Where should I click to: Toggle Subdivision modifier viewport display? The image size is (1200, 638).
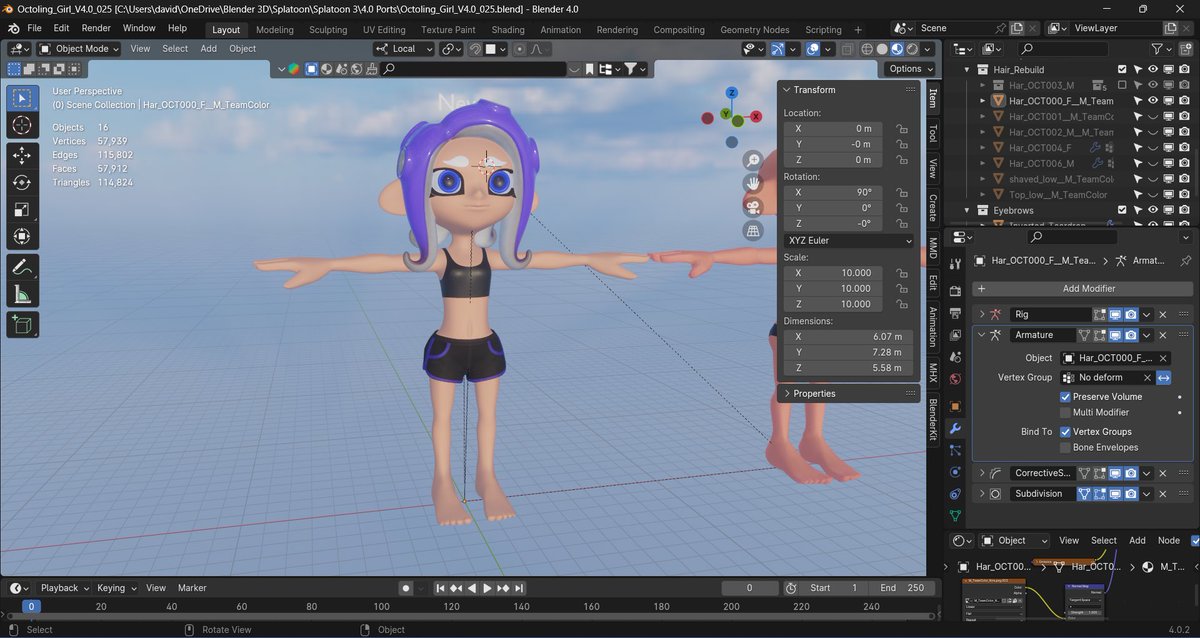click(1116, 494)
